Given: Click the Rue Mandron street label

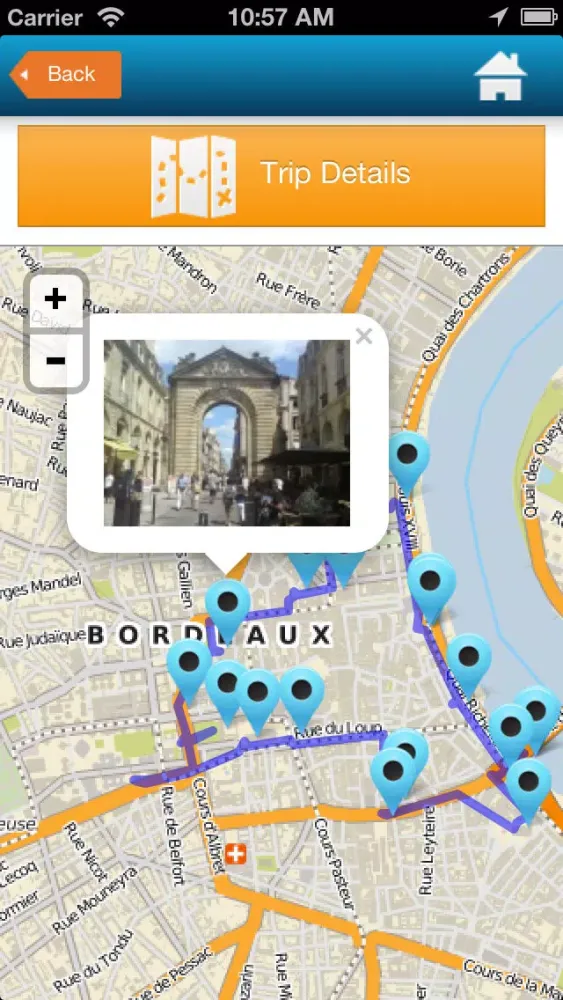Looking at the screenshot, I should (x=185, y=270).
